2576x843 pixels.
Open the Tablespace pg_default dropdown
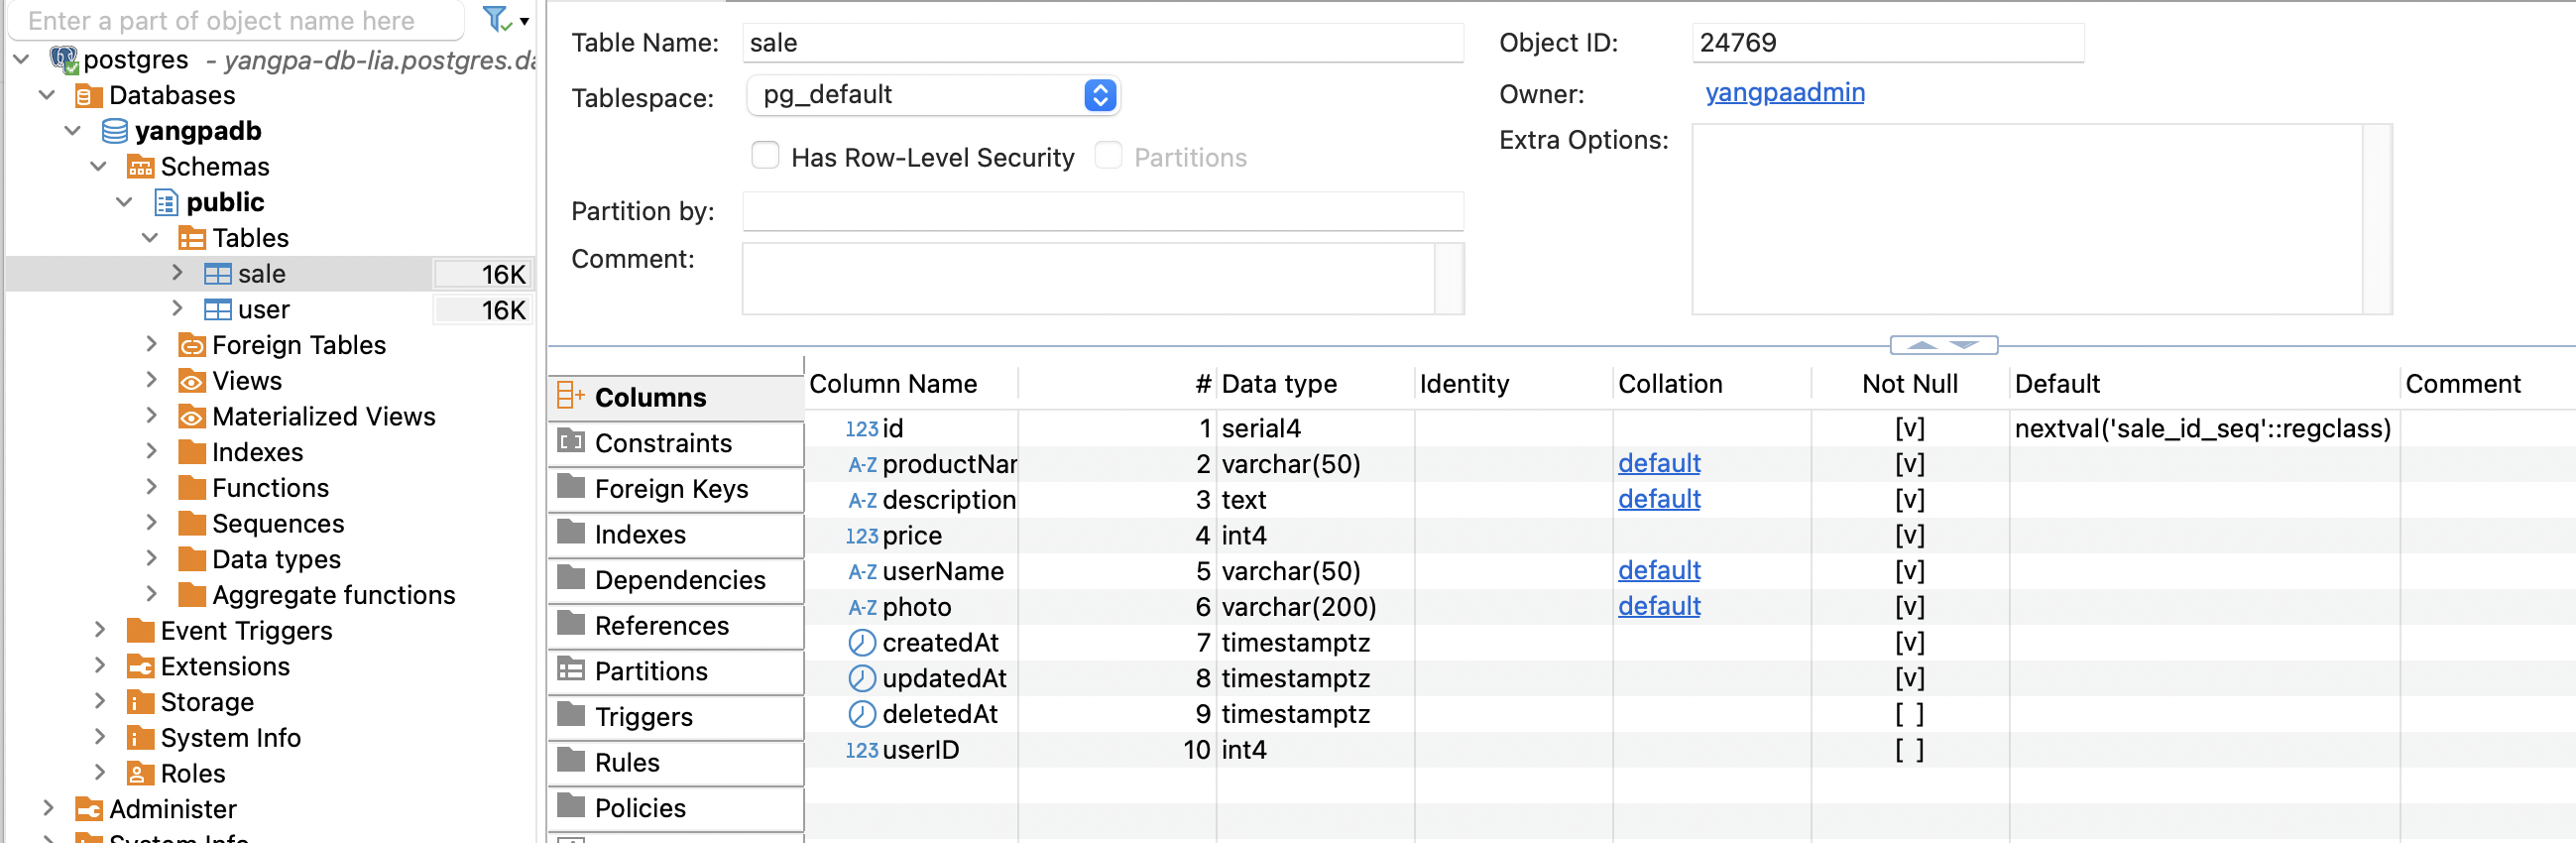pos(1099,95)
